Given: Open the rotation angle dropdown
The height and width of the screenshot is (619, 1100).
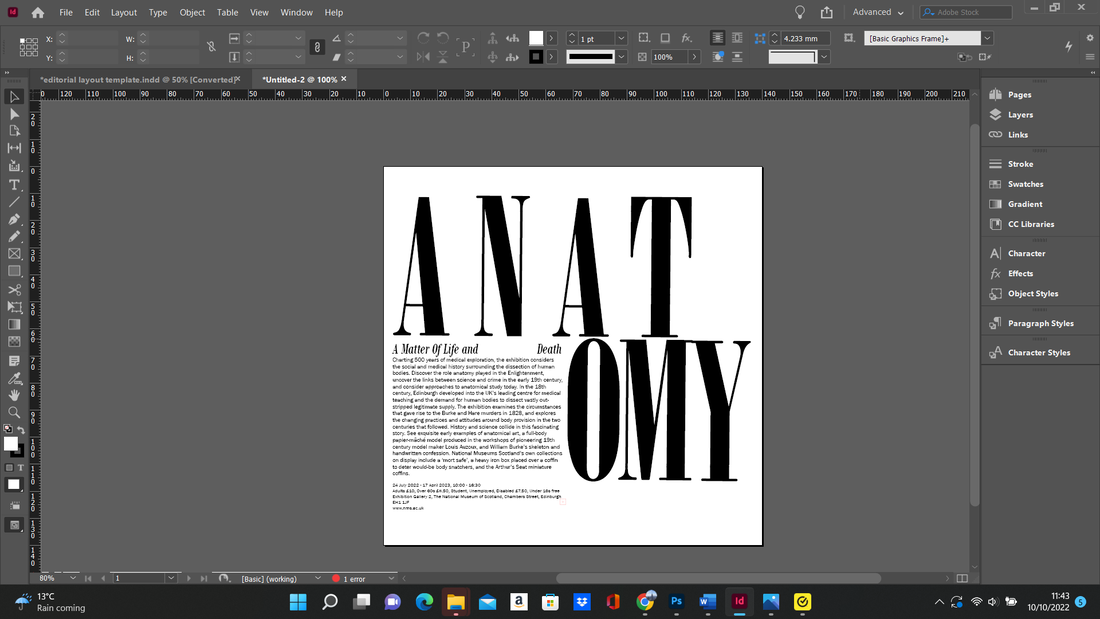Looking at the screenshot, I should tap(400, 39).
